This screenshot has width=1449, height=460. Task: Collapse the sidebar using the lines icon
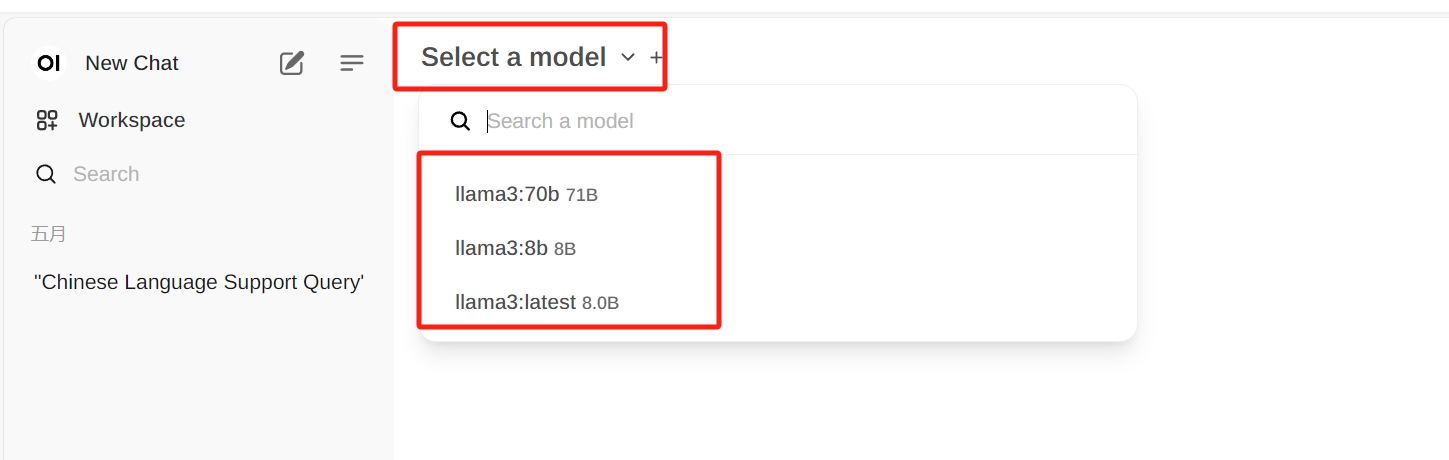[x=352, y=63]
